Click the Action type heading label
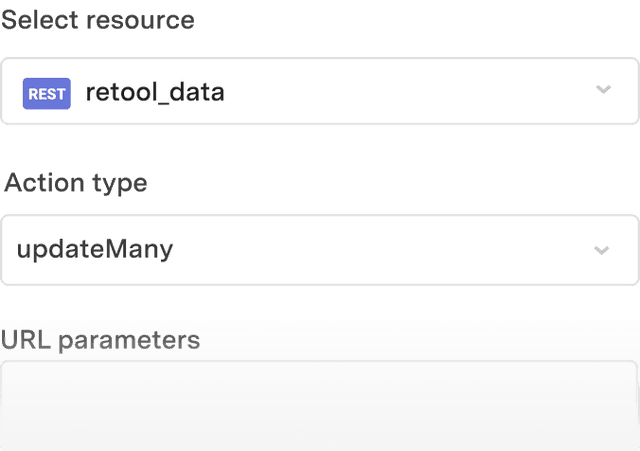 (76, 183)
